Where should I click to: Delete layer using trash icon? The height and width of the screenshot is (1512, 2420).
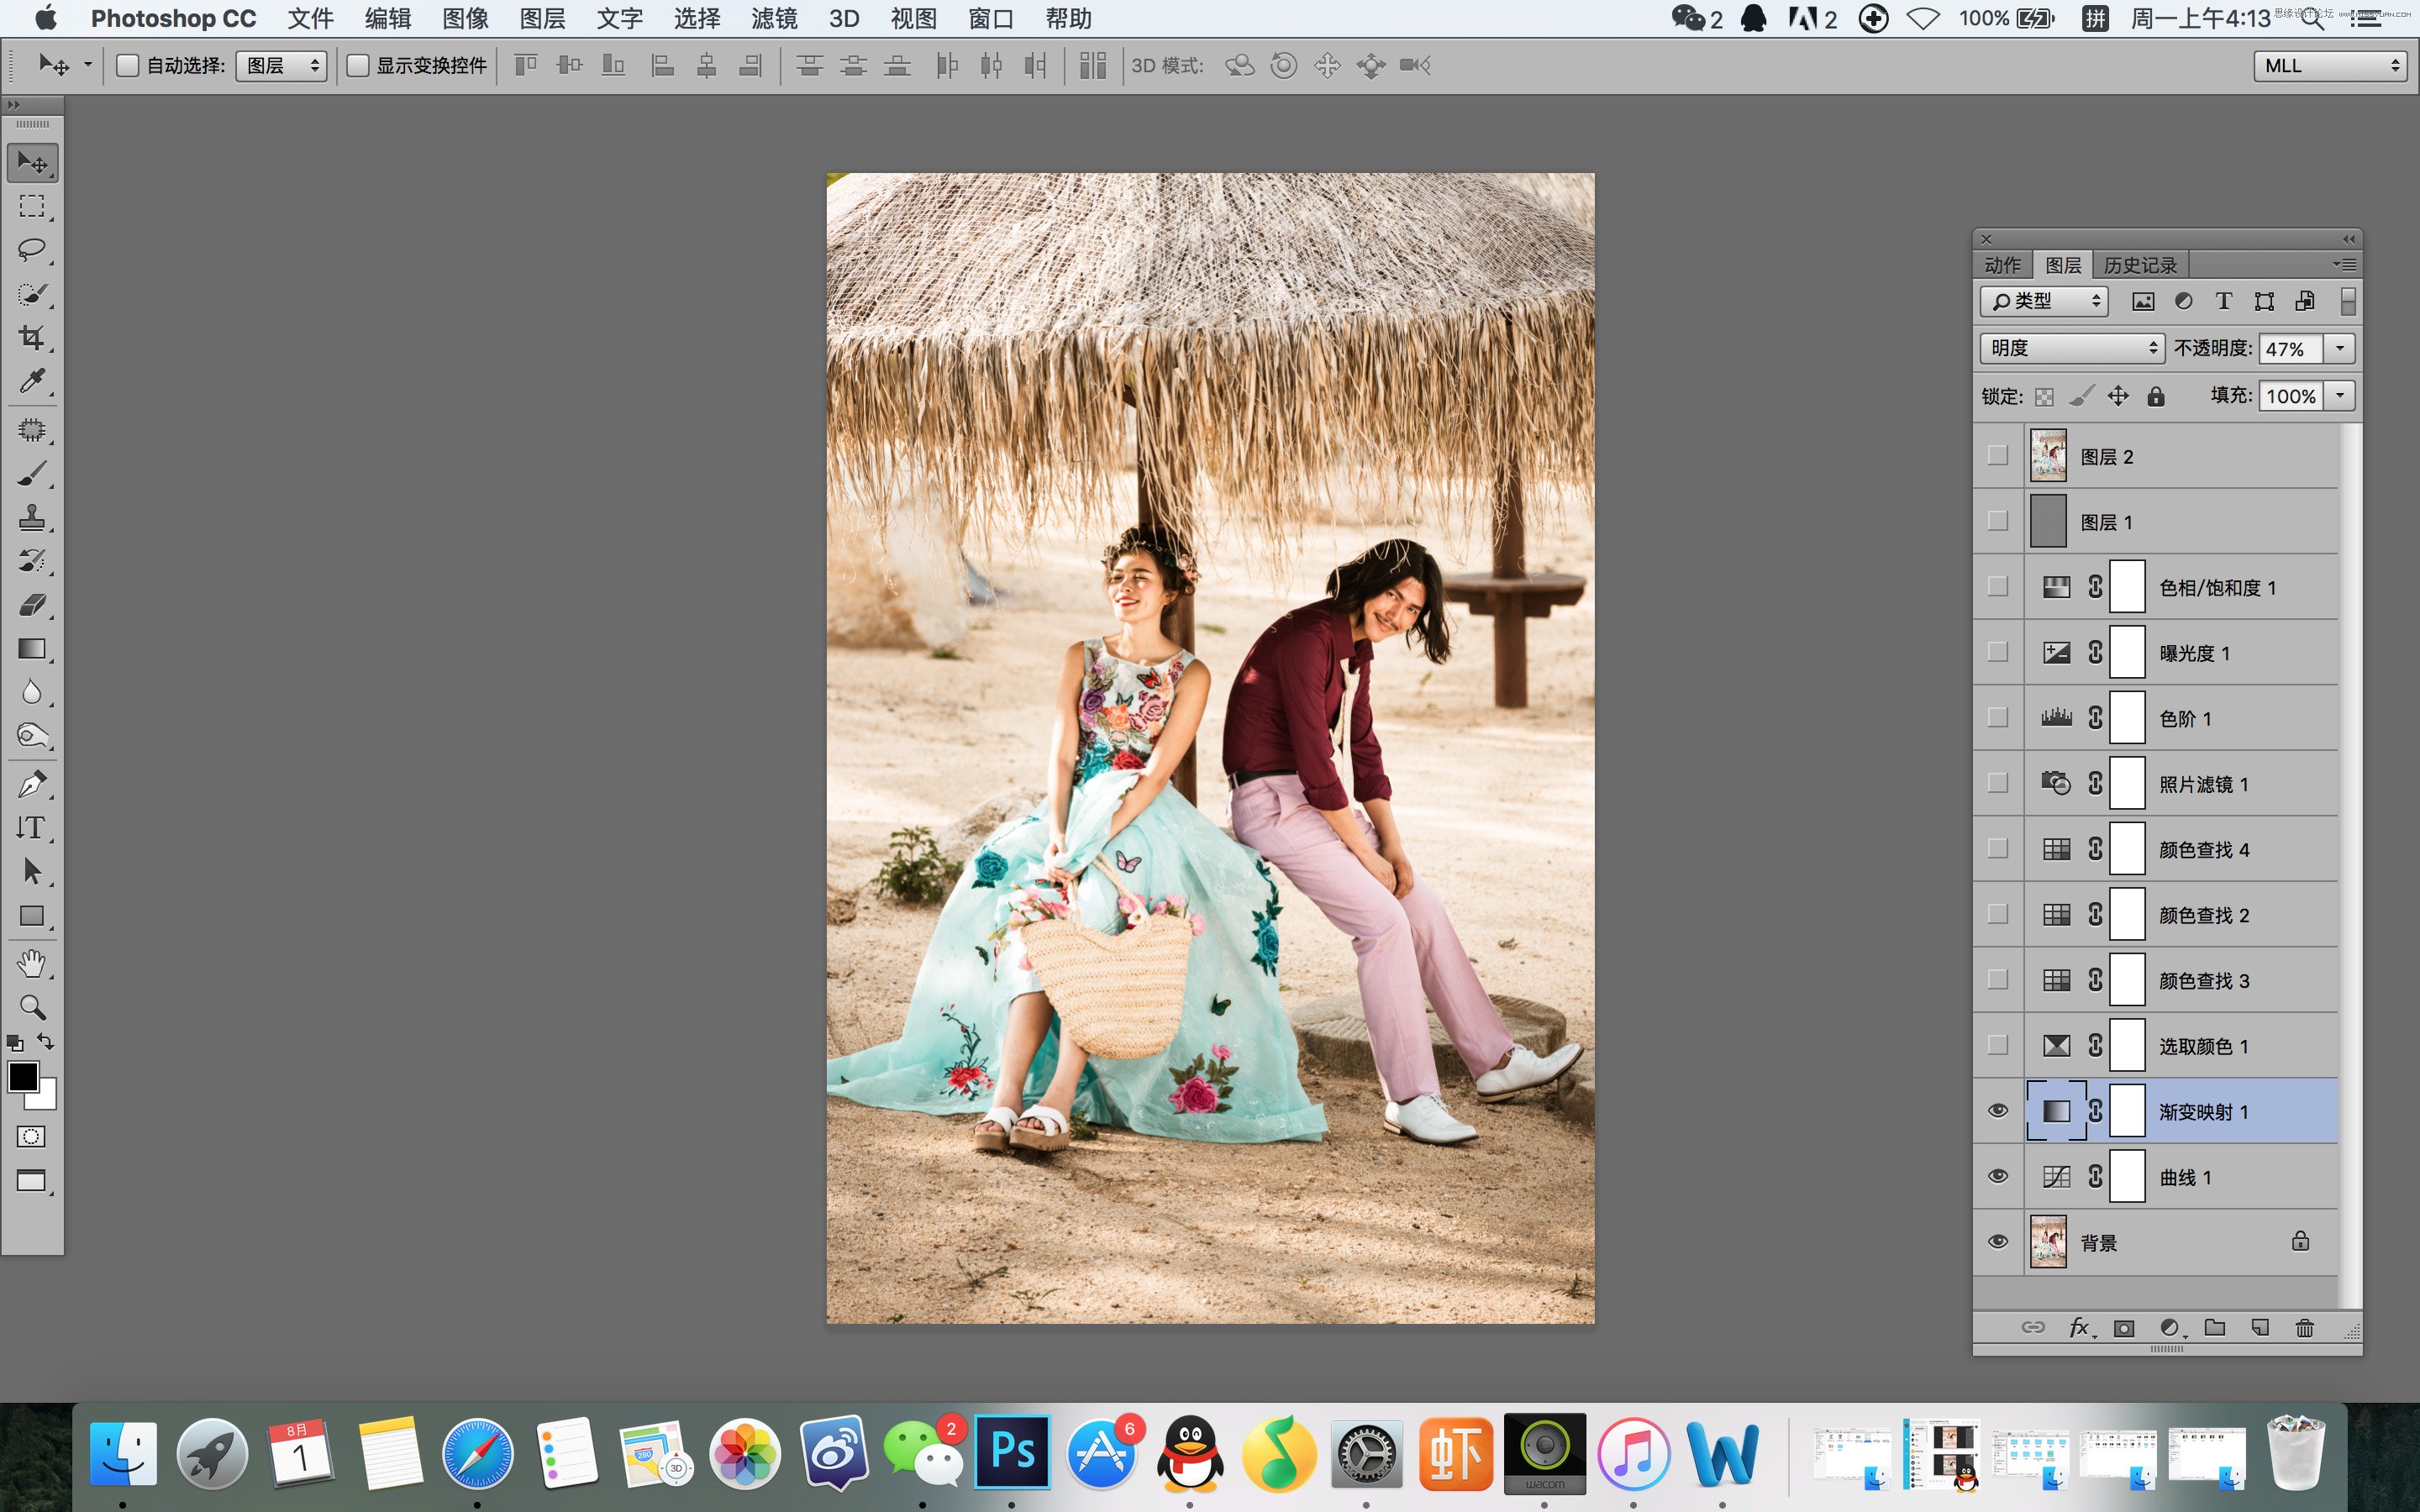[2304, 1328]
